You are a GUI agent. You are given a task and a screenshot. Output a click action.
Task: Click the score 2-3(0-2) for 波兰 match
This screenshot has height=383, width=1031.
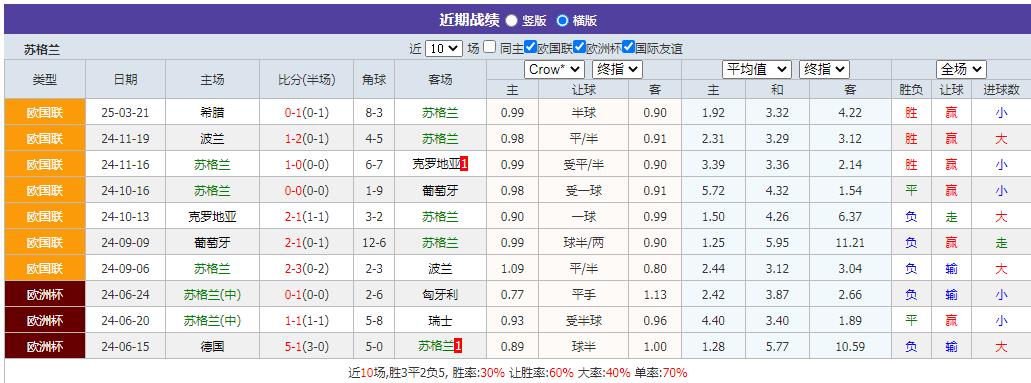pyautogui.click(x=306, y=268)
